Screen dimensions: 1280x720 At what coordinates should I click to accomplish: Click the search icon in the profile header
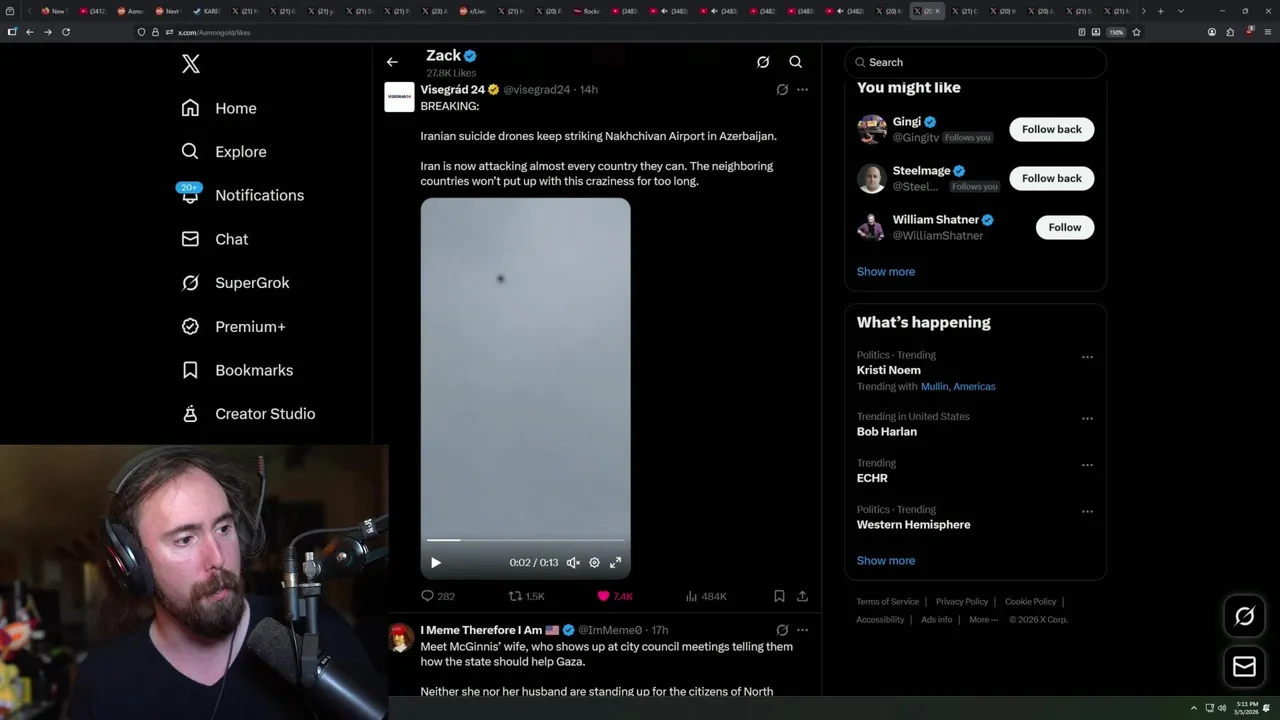coord(796,62)
